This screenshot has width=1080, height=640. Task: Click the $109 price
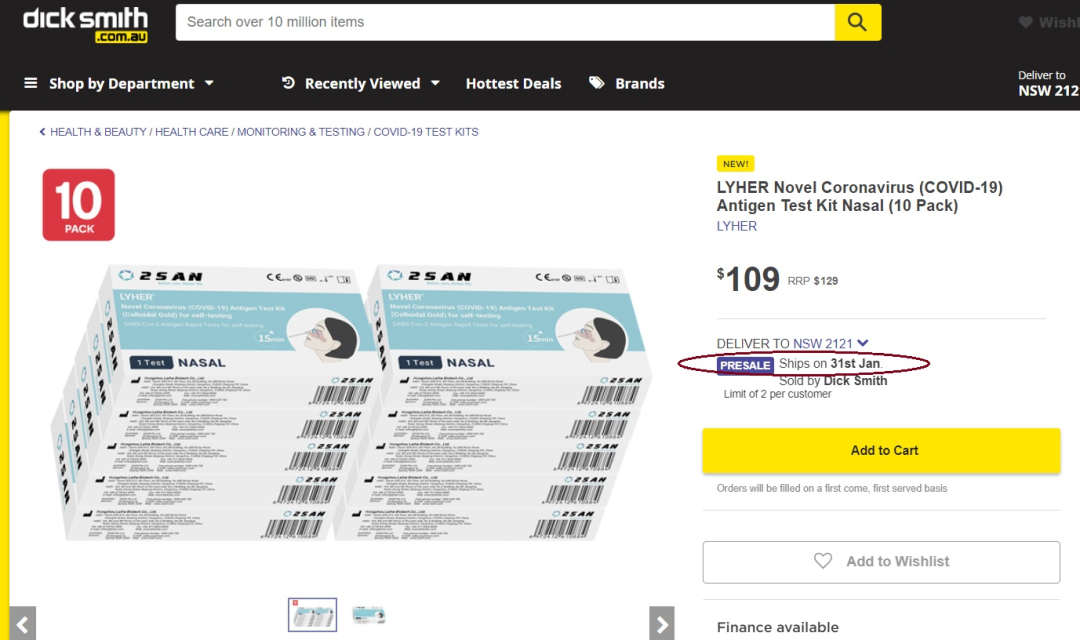tap(748, 279)
